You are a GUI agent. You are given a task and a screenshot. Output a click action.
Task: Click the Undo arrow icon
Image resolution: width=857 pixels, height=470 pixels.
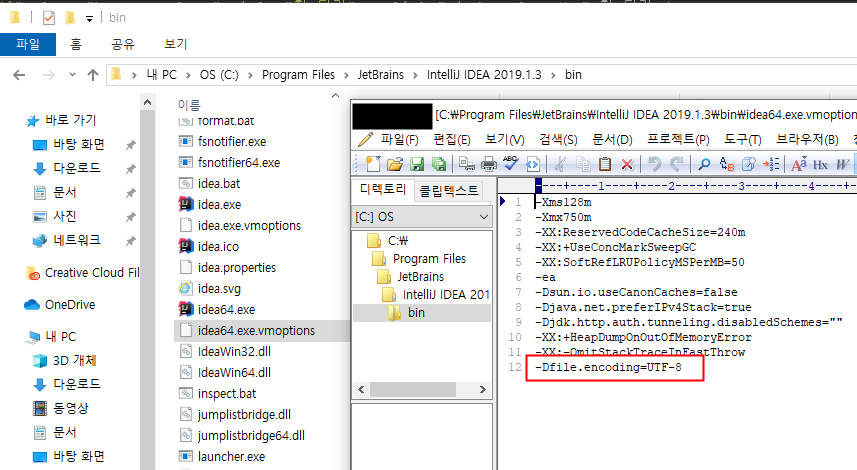(655, 164)
